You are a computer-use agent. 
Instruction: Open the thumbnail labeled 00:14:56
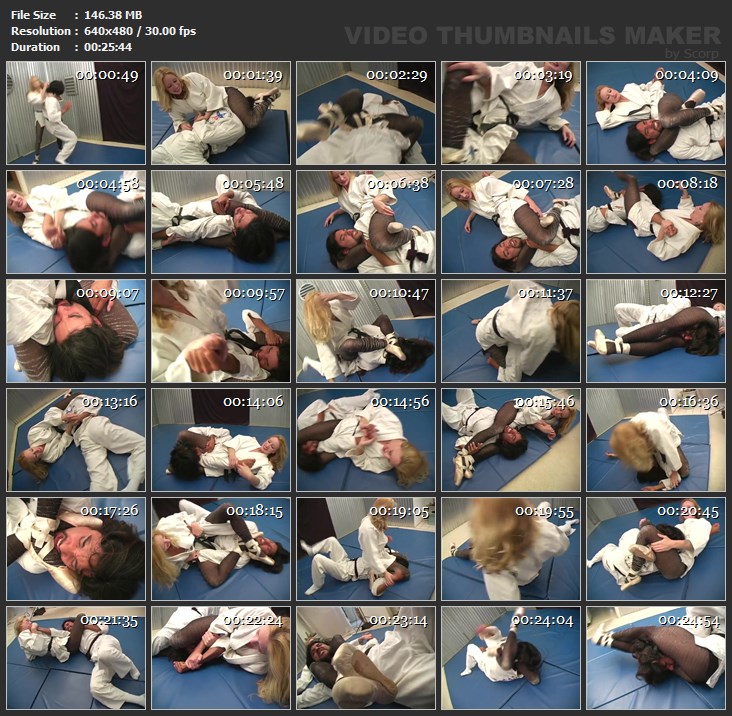pos(366,440)
